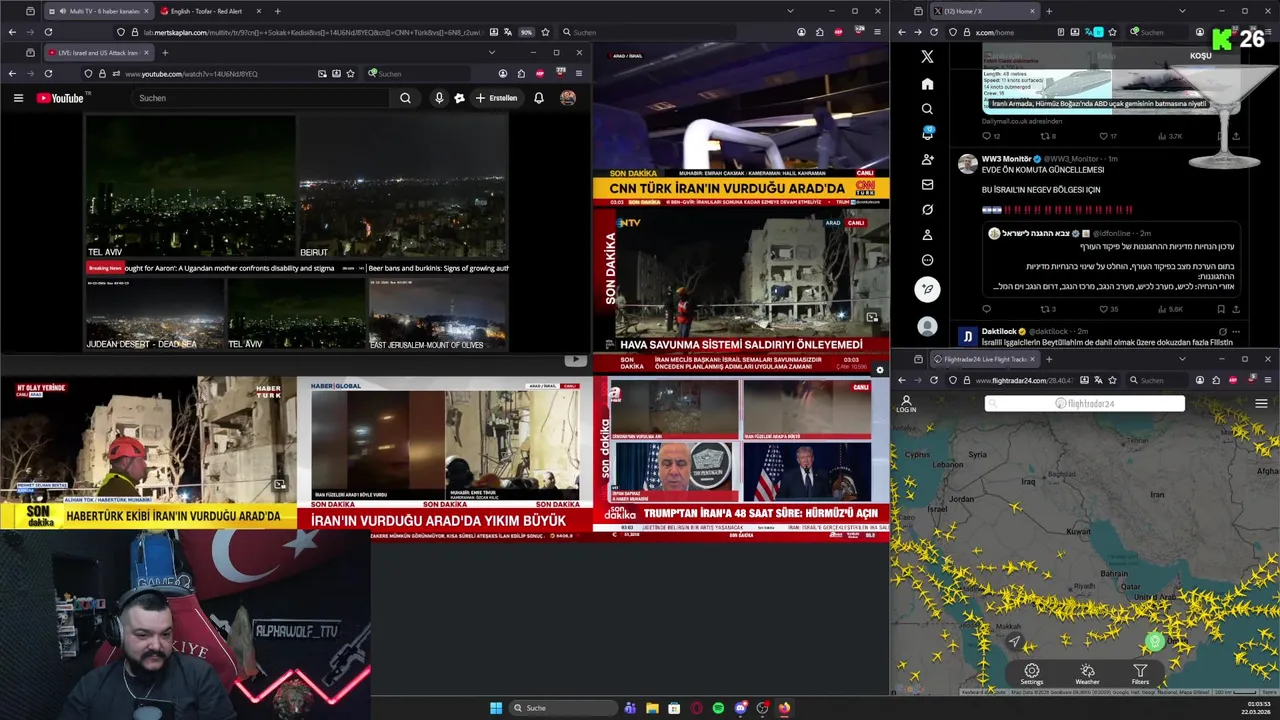The image size is (1280, 720).
Task: Open Flightradar24 map Settings
Action: click(1032, 675)
